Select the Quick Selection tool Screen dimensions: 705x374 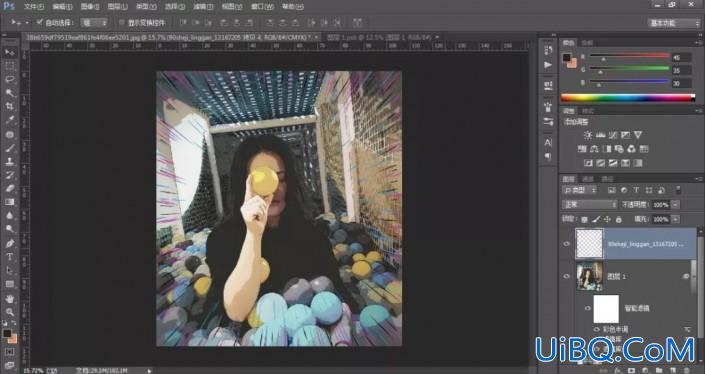pyautogui.click(x=9, y=93)
